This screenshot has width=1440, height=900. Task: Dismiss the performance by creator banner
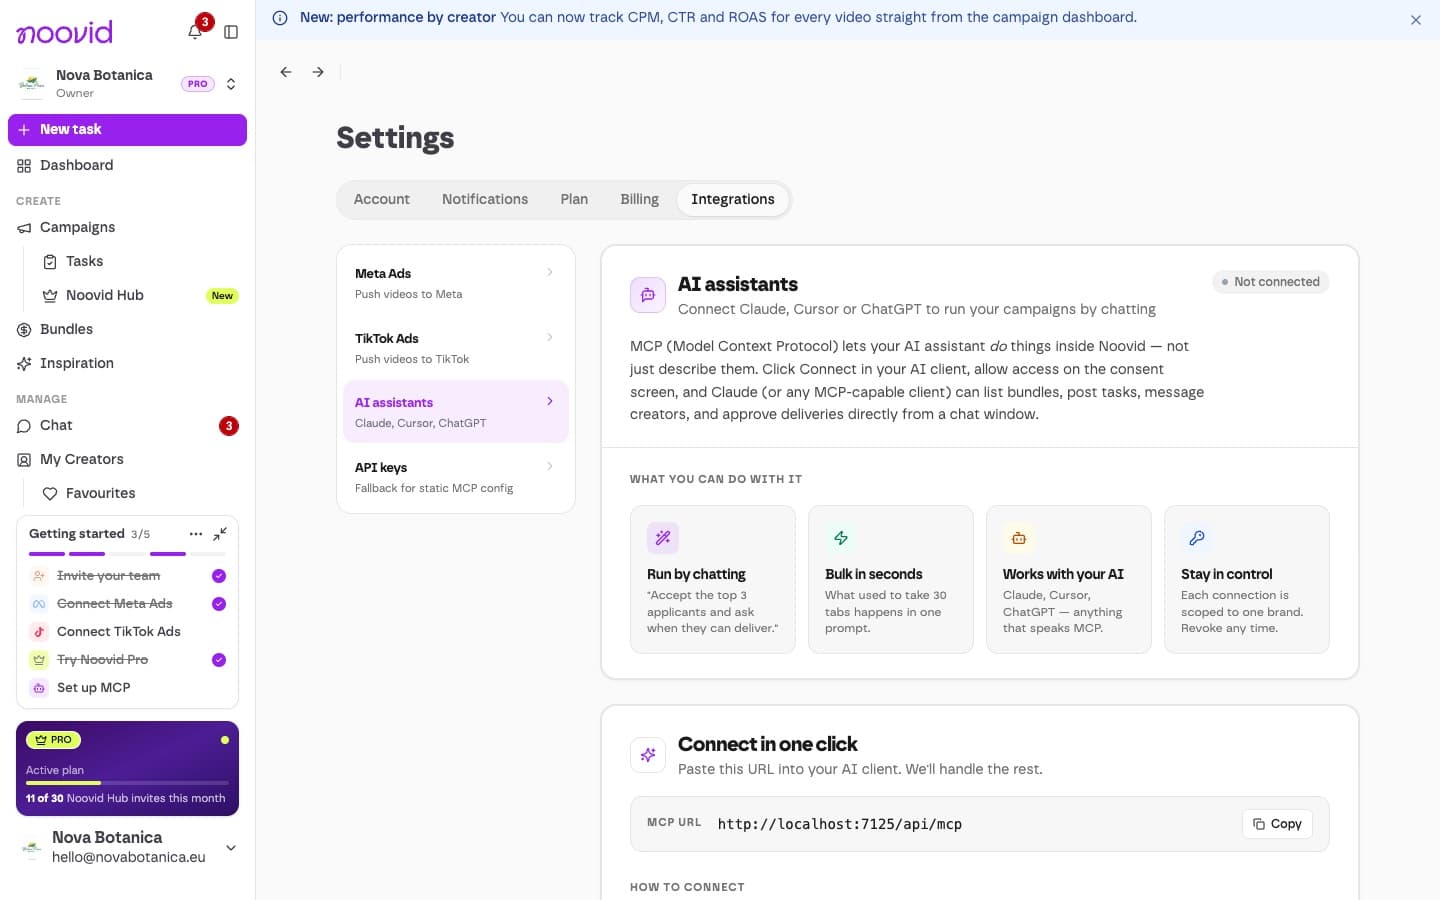1416,20
